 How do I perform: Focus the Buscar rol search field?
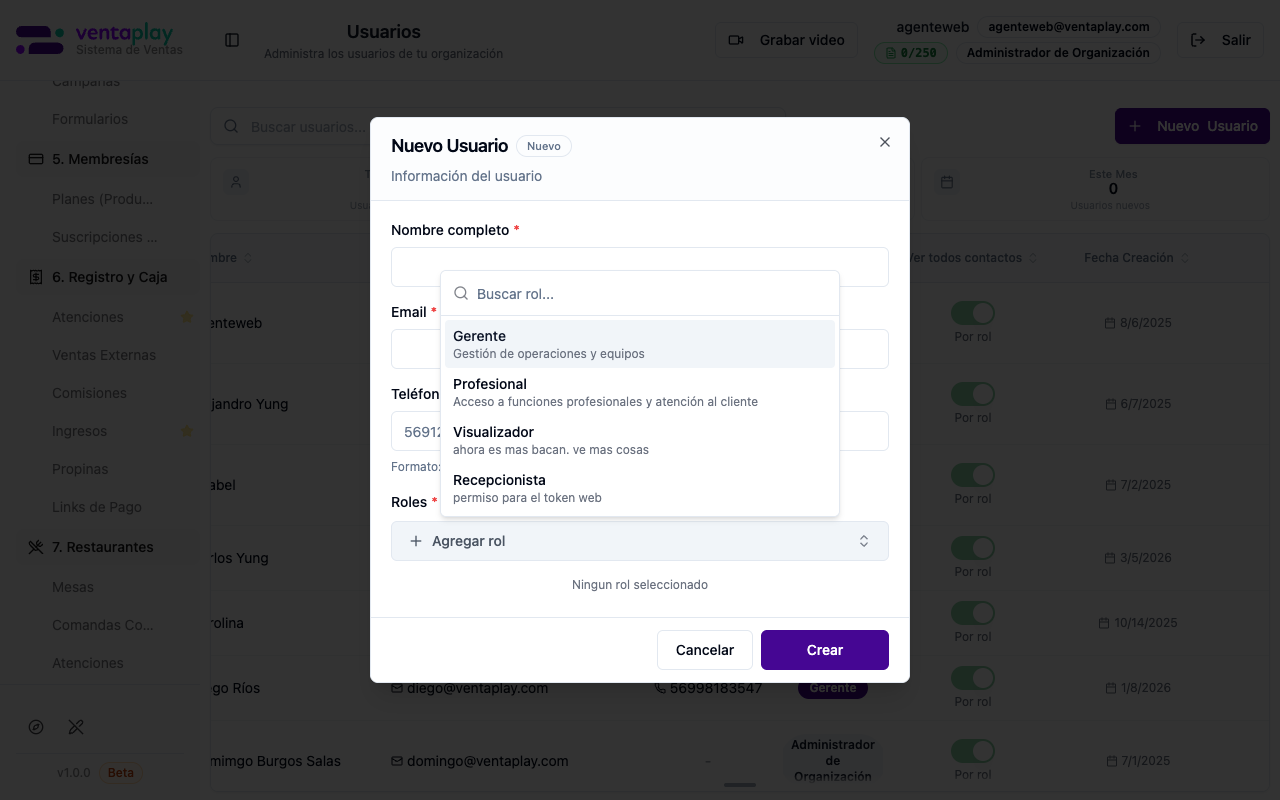pyautogui.click(x=650, y=294)
